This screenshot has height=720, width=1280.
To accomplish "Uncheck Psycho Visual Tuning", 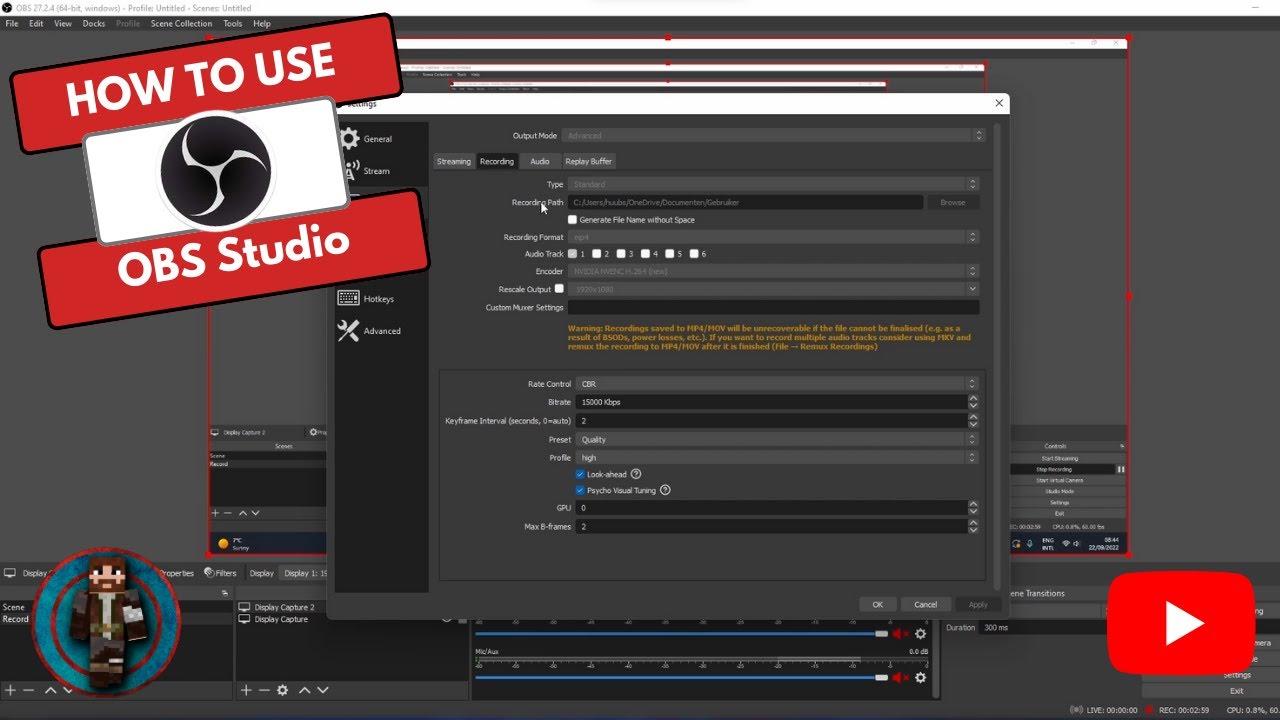I will coord(580,490).
